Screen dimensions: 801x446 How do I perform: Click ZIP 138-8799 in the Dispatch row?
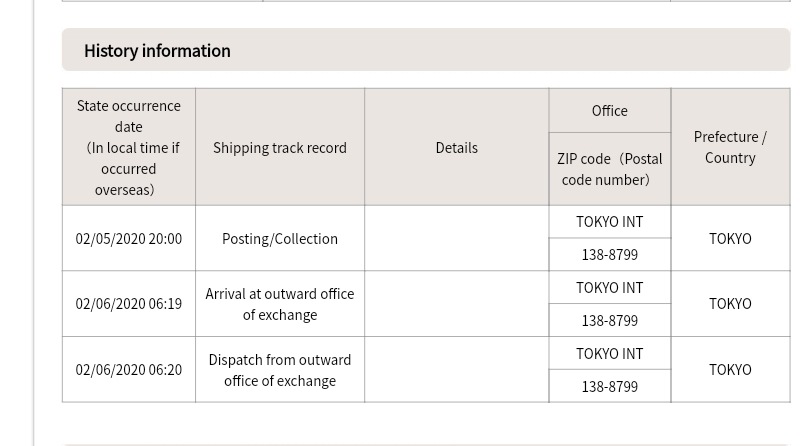(x=610, y=387)
